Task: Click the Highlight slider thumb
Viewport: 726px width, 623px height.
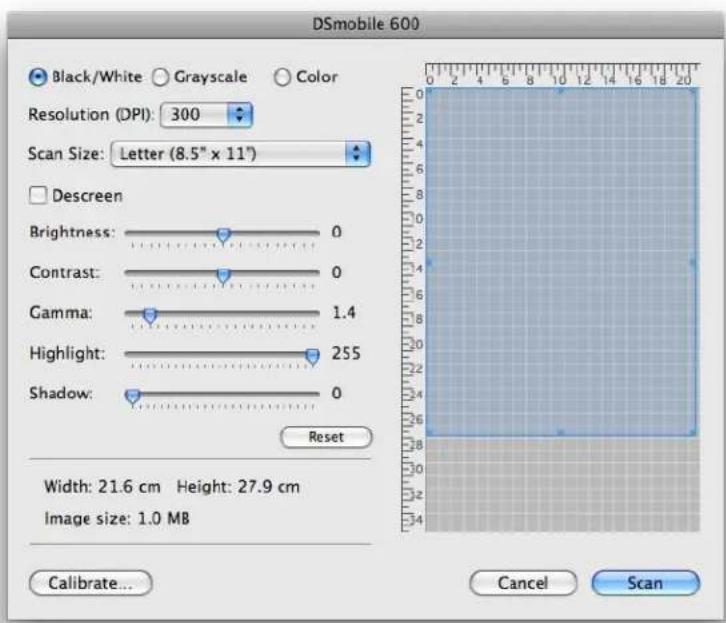Action: coord(313,357)
